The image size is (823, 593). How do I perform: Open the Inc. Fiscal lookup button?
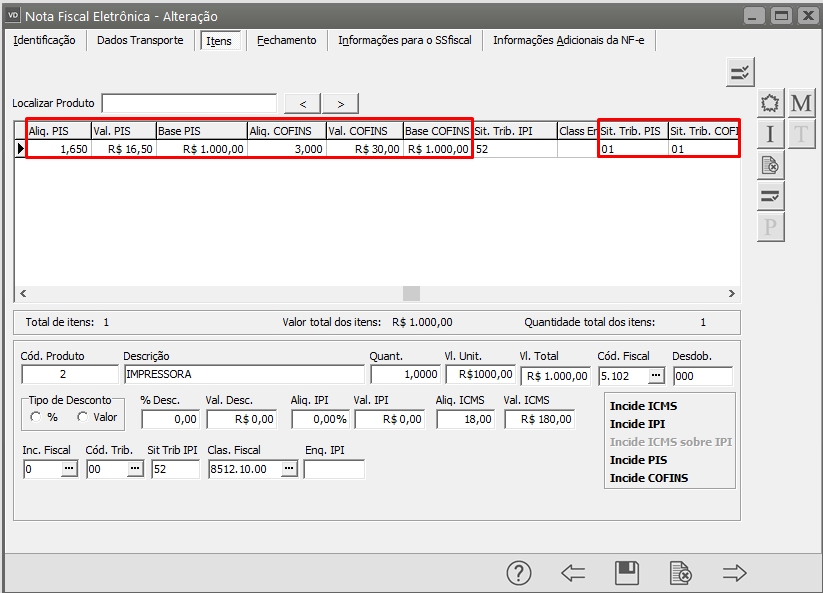click(69, 469)
